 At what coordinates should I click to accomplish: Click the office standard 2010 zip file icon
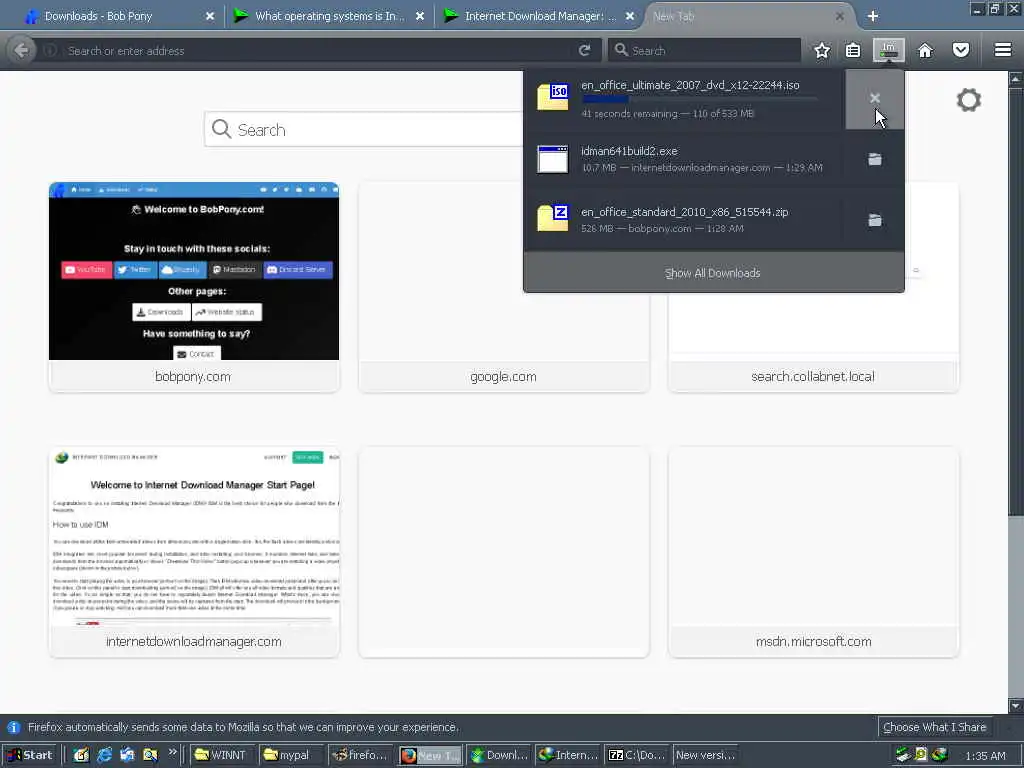552,218
